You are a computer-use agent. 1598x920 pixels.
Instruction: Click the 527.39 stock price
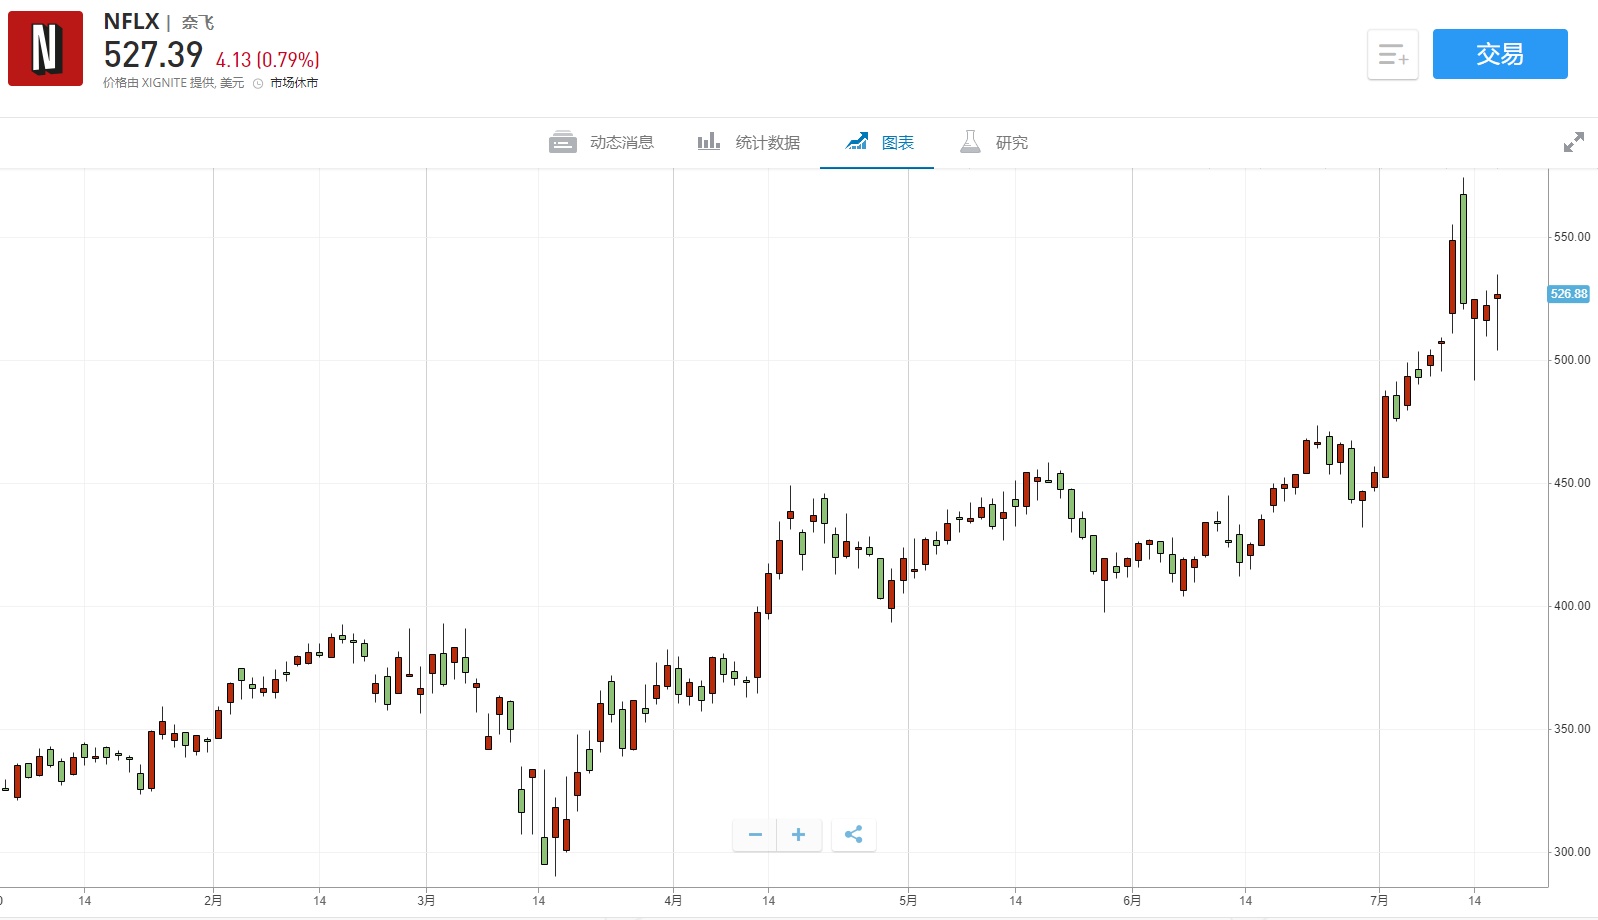tap(153, 54)
